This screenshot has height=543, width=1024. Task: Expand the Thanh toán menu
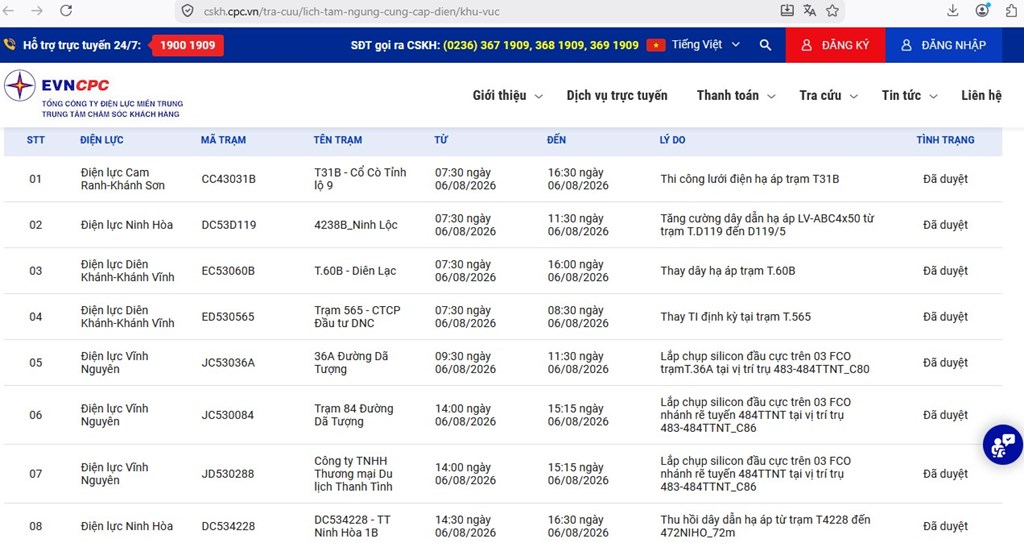[736, 95]
